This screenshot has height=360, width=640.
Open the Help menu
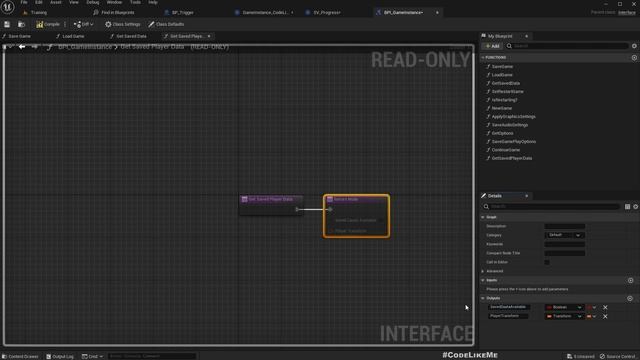click(x=153, y=2)
